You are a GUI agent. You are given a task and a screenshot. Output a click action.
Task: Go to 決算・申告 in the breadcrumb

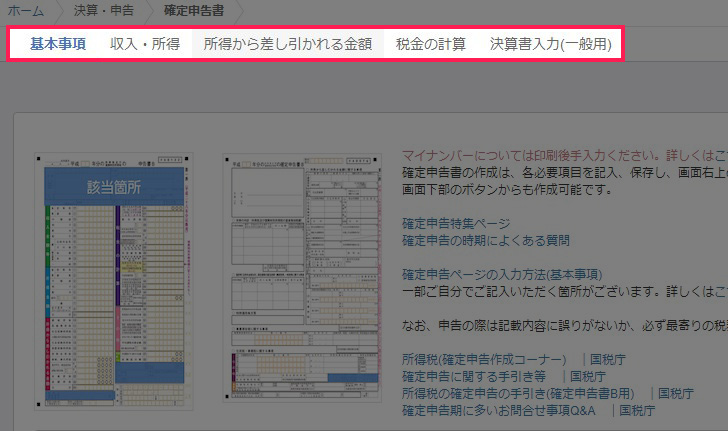105,12
